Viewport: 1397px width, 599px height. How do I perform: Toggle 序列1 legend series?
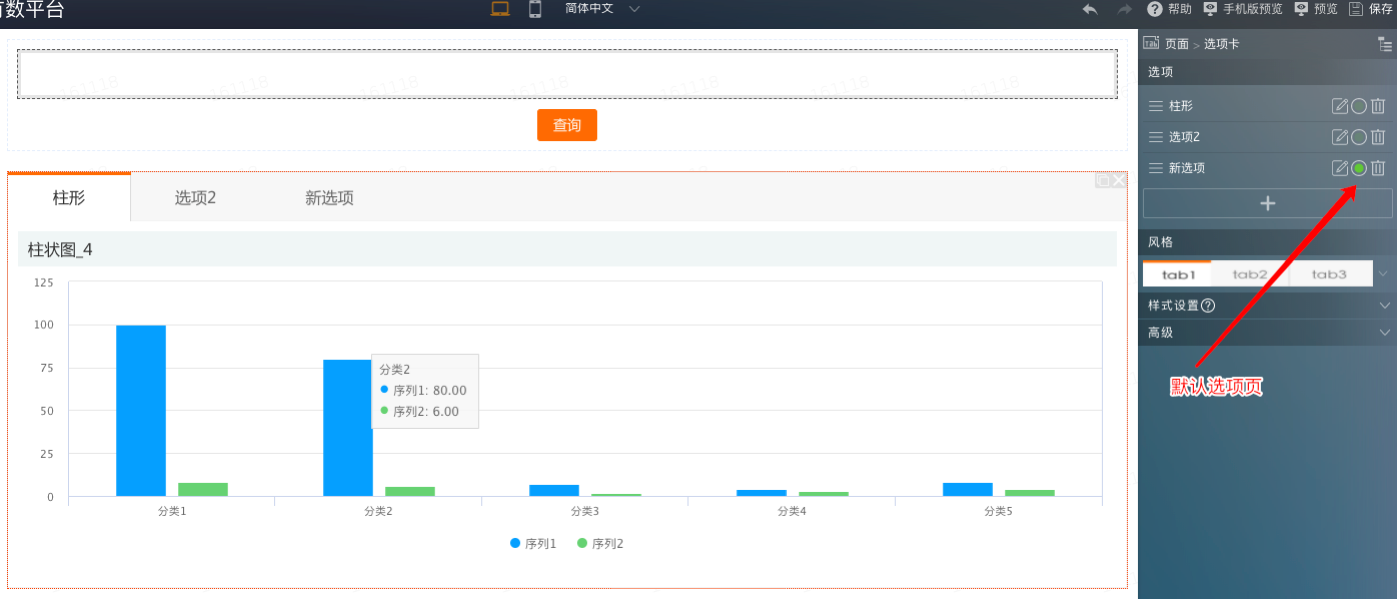(533, 544)
